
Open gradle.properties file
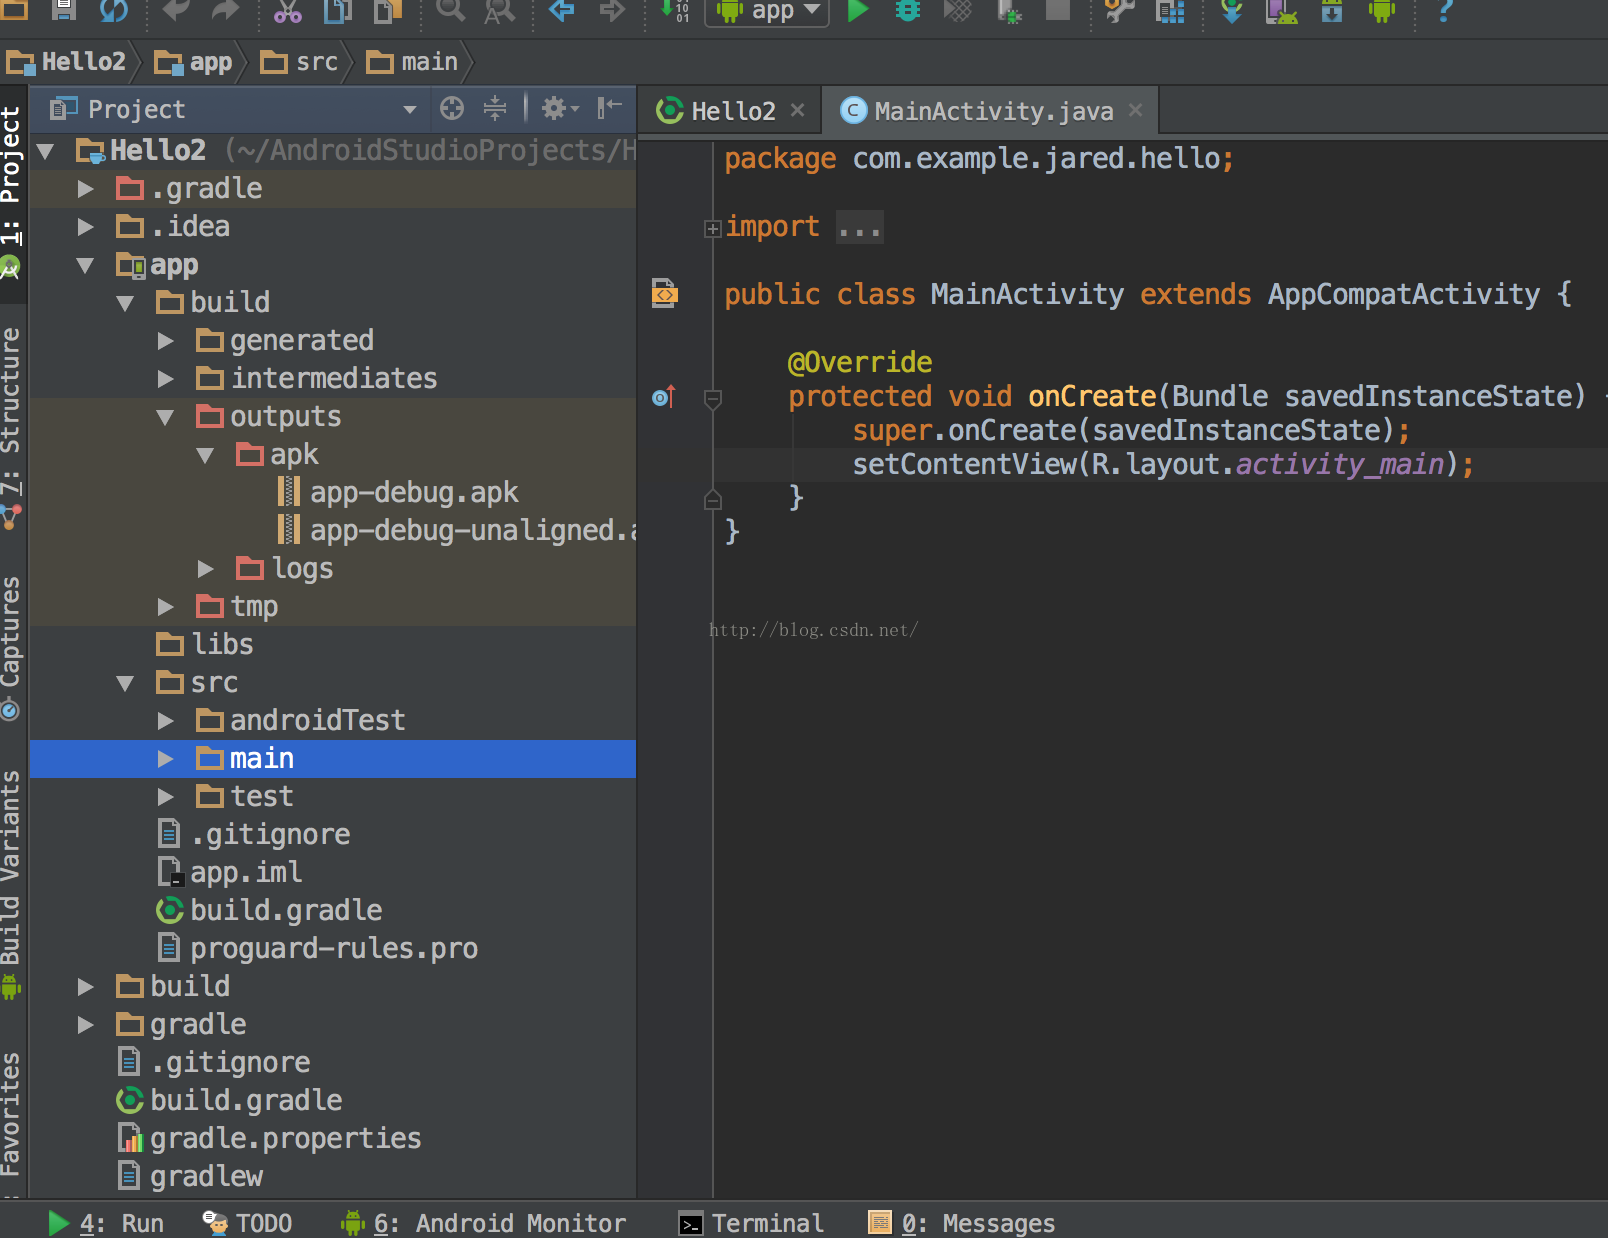(x=270, y=1139)
